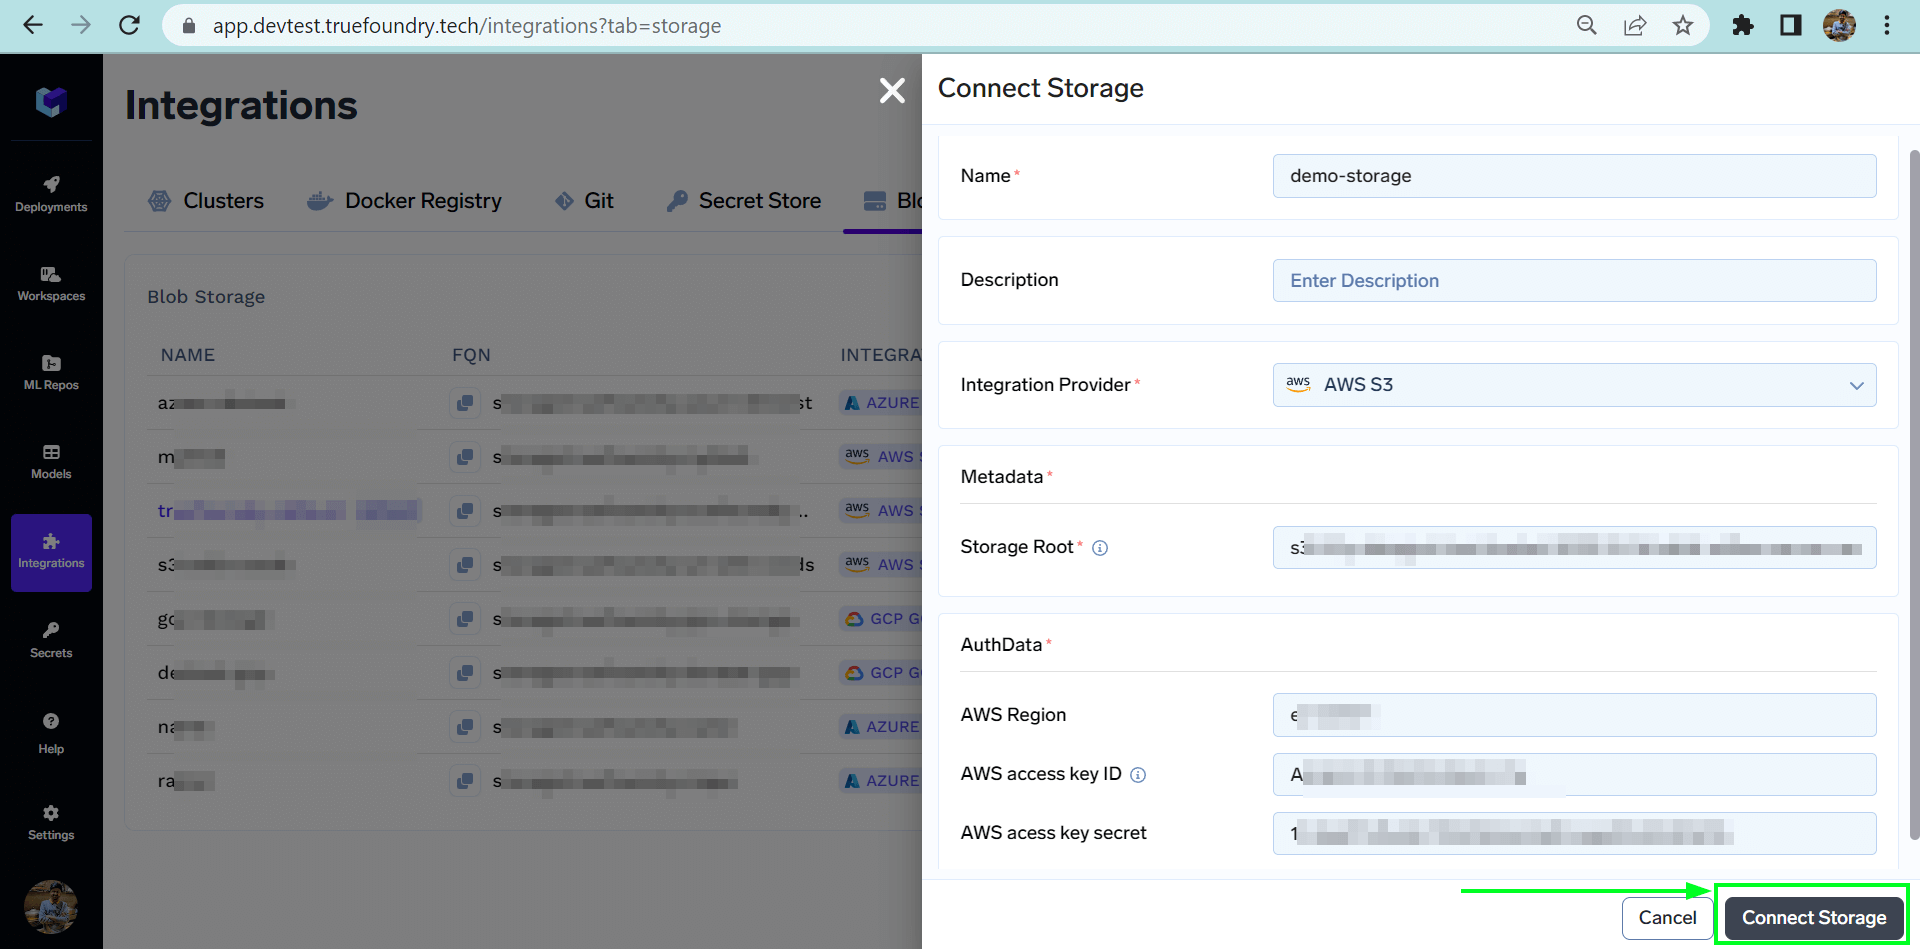Open Workspaces in the sidebar
This screenshot has height=949, width=1920.
click(x=51, y=283)
